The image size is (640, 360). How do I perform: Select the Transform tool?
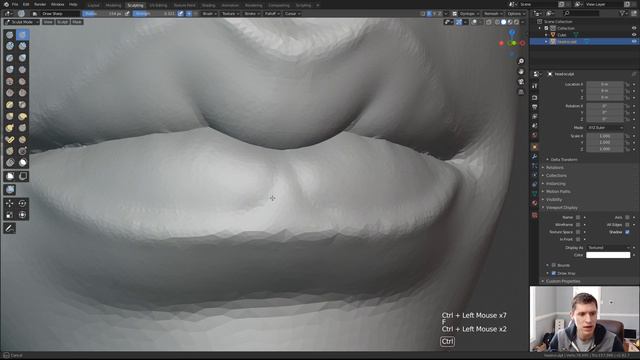[x=22, y=215]
